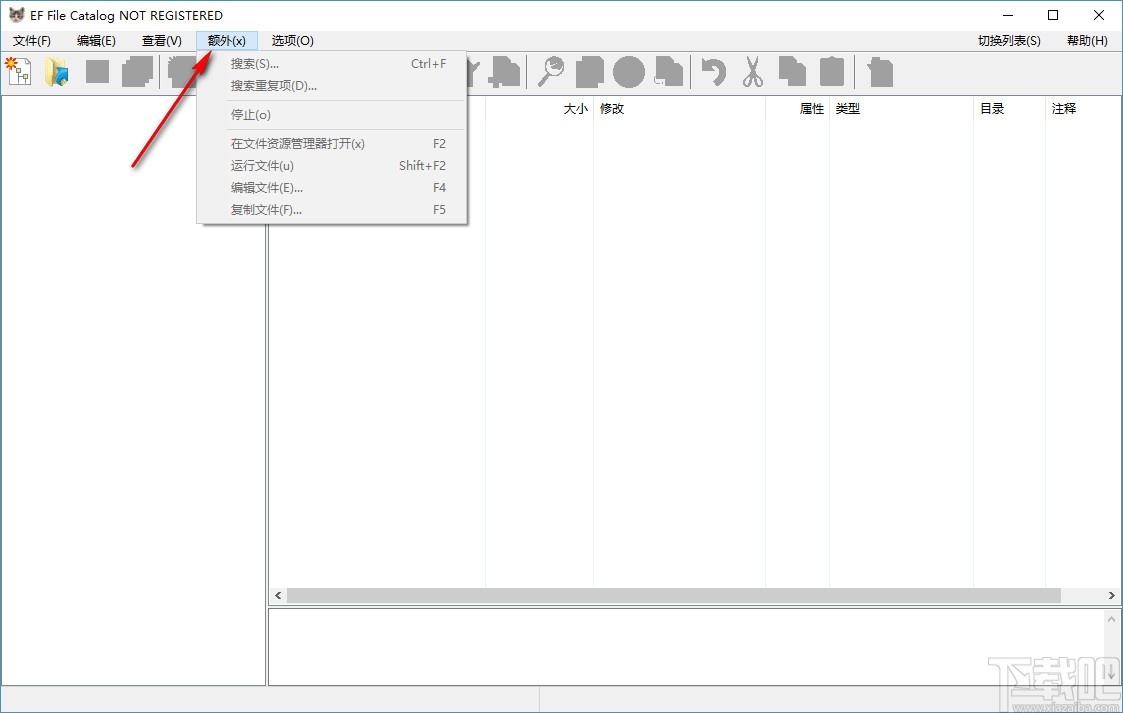Click the 修改 column header
Screen dimensions: 1123x713
pos(612,108)
